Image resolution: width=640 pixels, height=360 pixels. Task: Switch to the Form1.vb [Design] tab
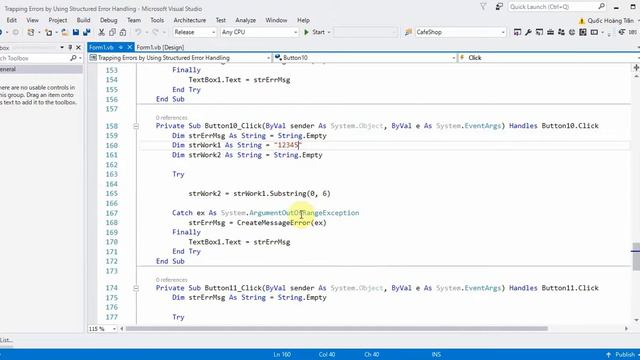click(160, 47)
